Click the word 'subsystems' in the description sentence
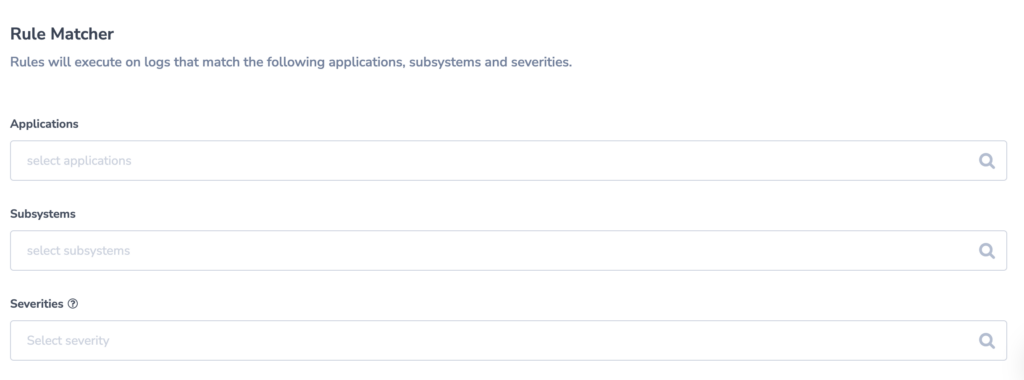Image resolution: width=1024 pixels, height=380 pixels. [443, 63]
